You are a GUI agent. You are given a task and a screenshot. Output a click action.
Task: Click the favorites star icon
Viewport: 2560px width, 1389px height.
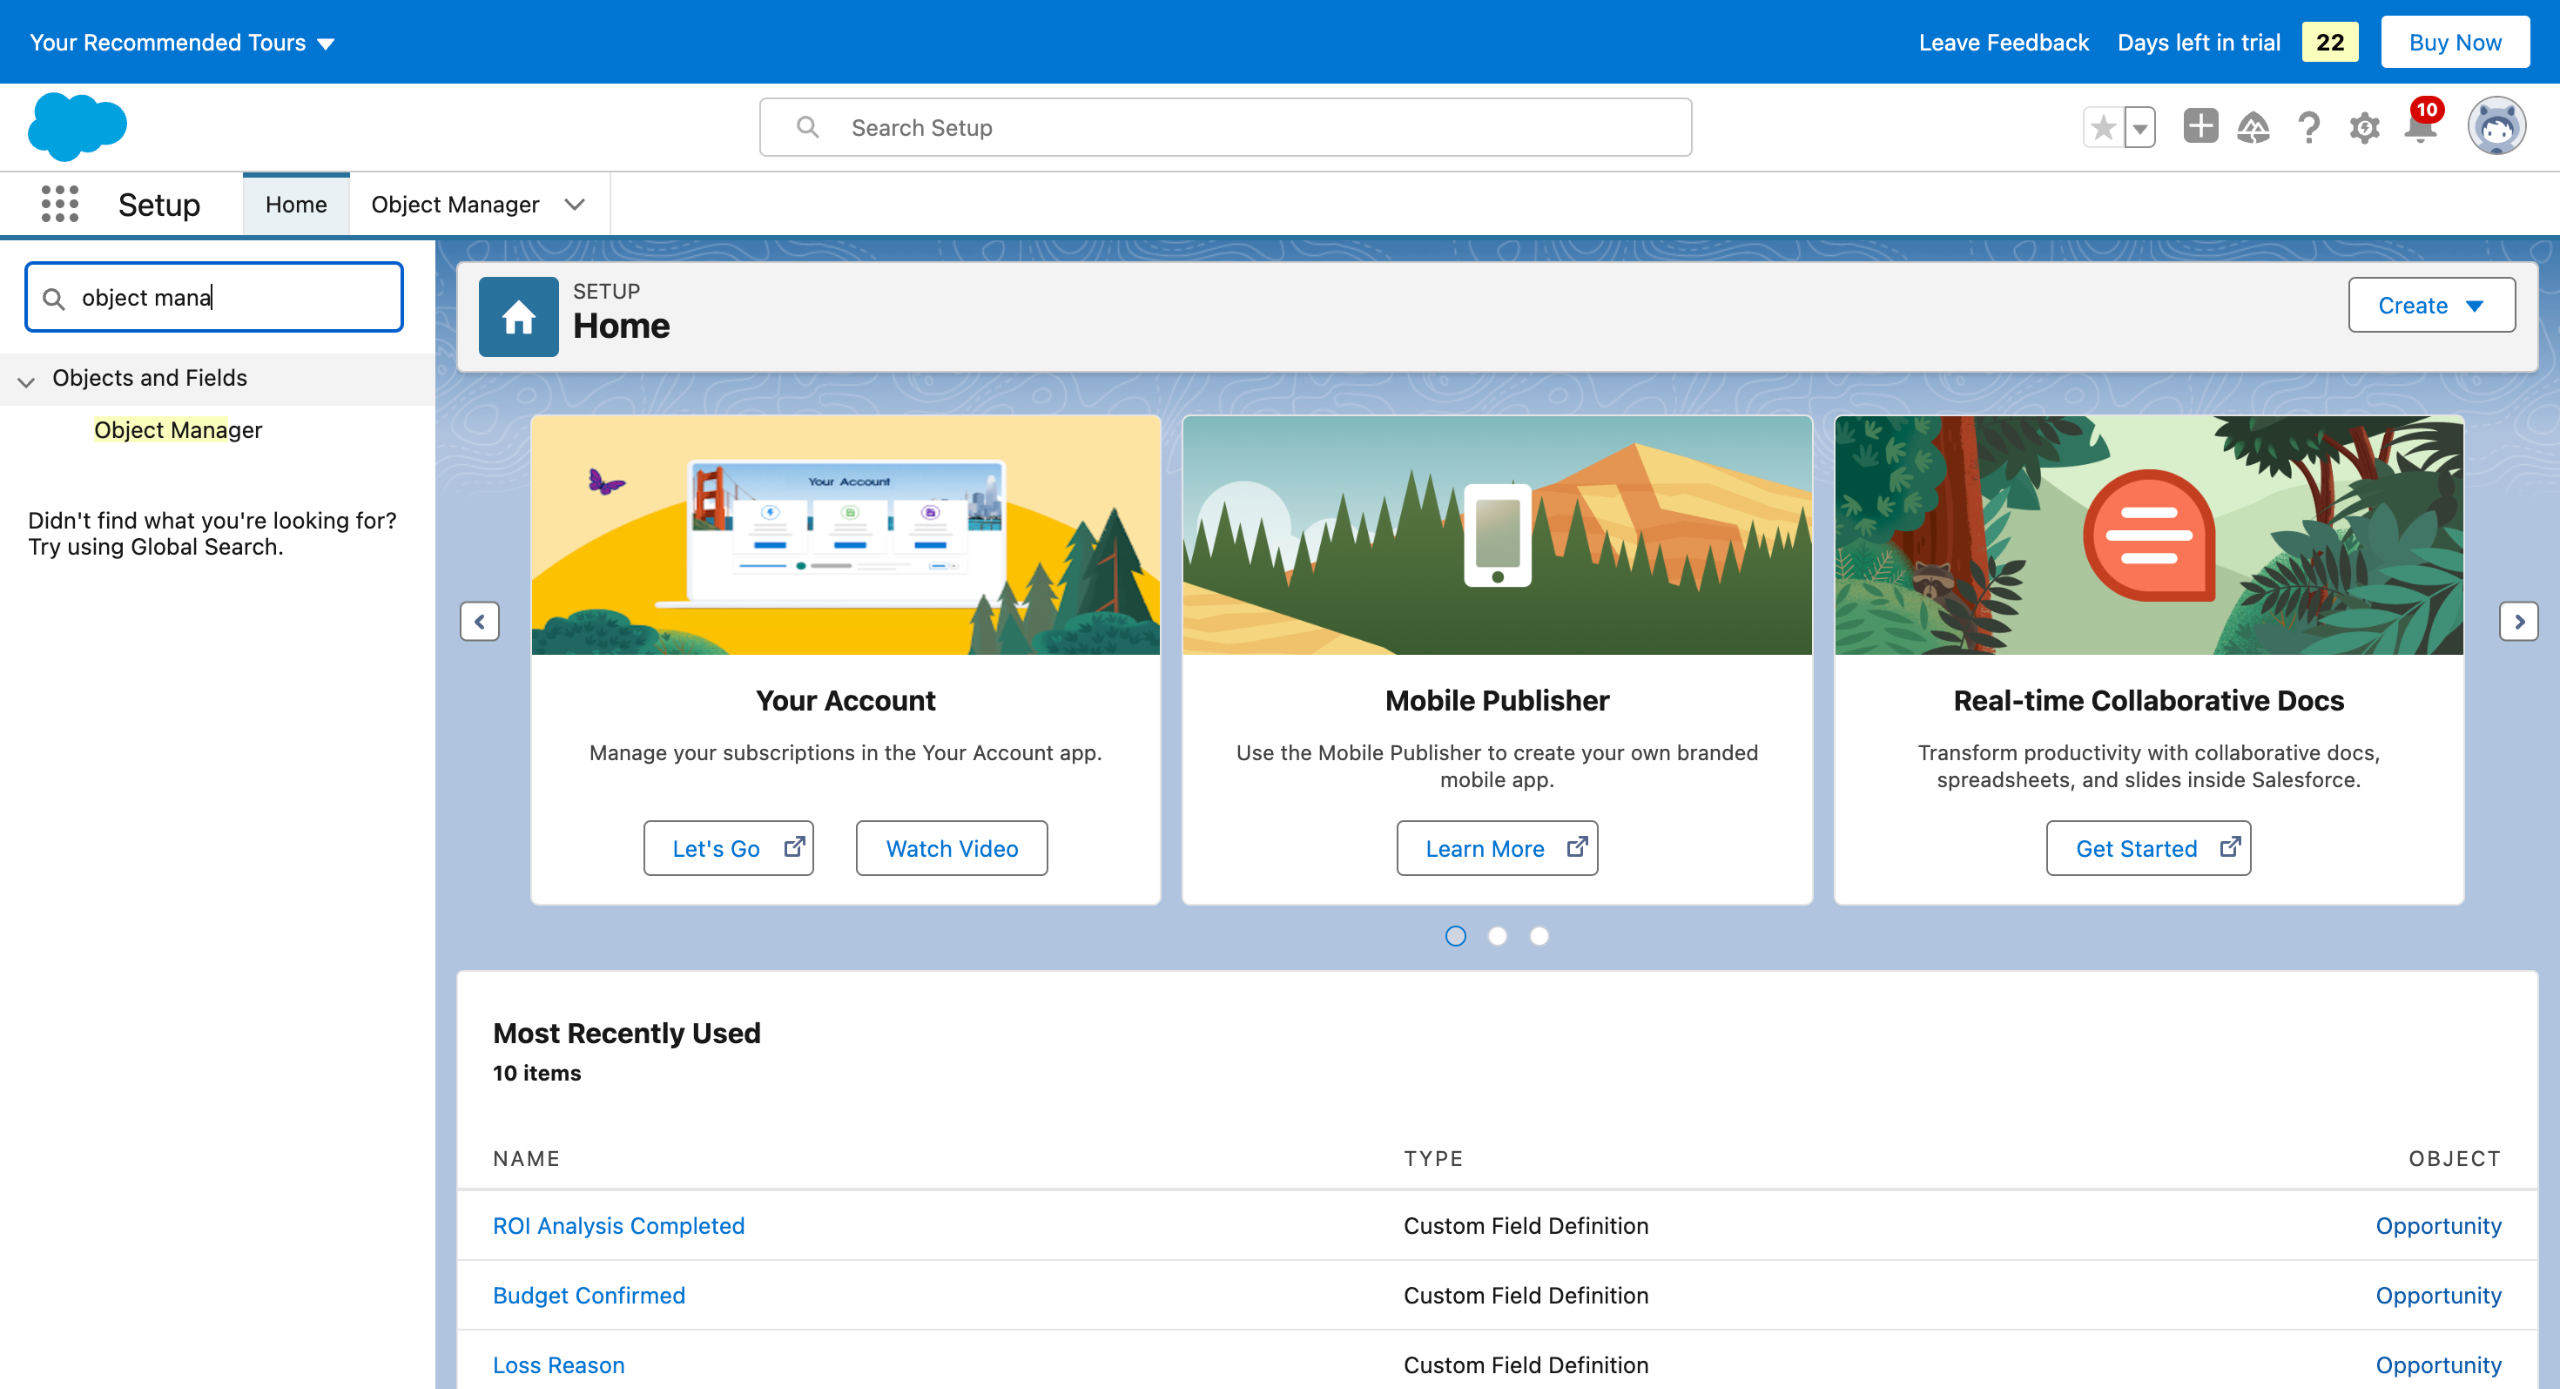tap(2103, 127)
